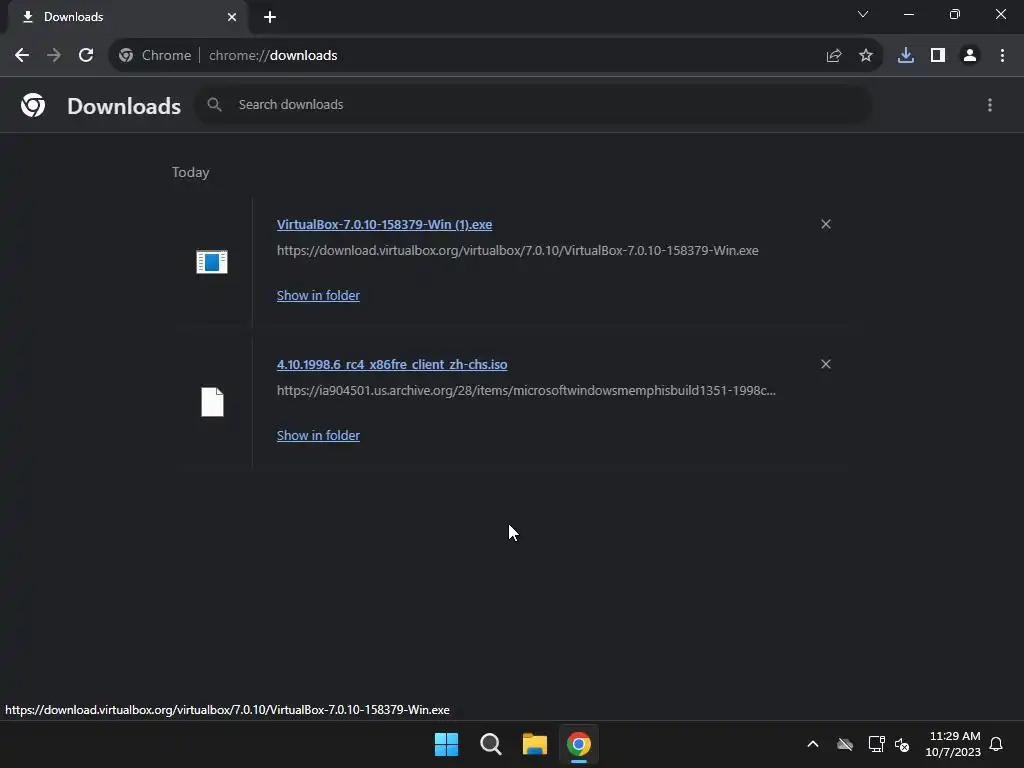Click the Chrome logo beside Downloads heading
Viewport: 1024px width, 768px height.
(x=33, y=105)
